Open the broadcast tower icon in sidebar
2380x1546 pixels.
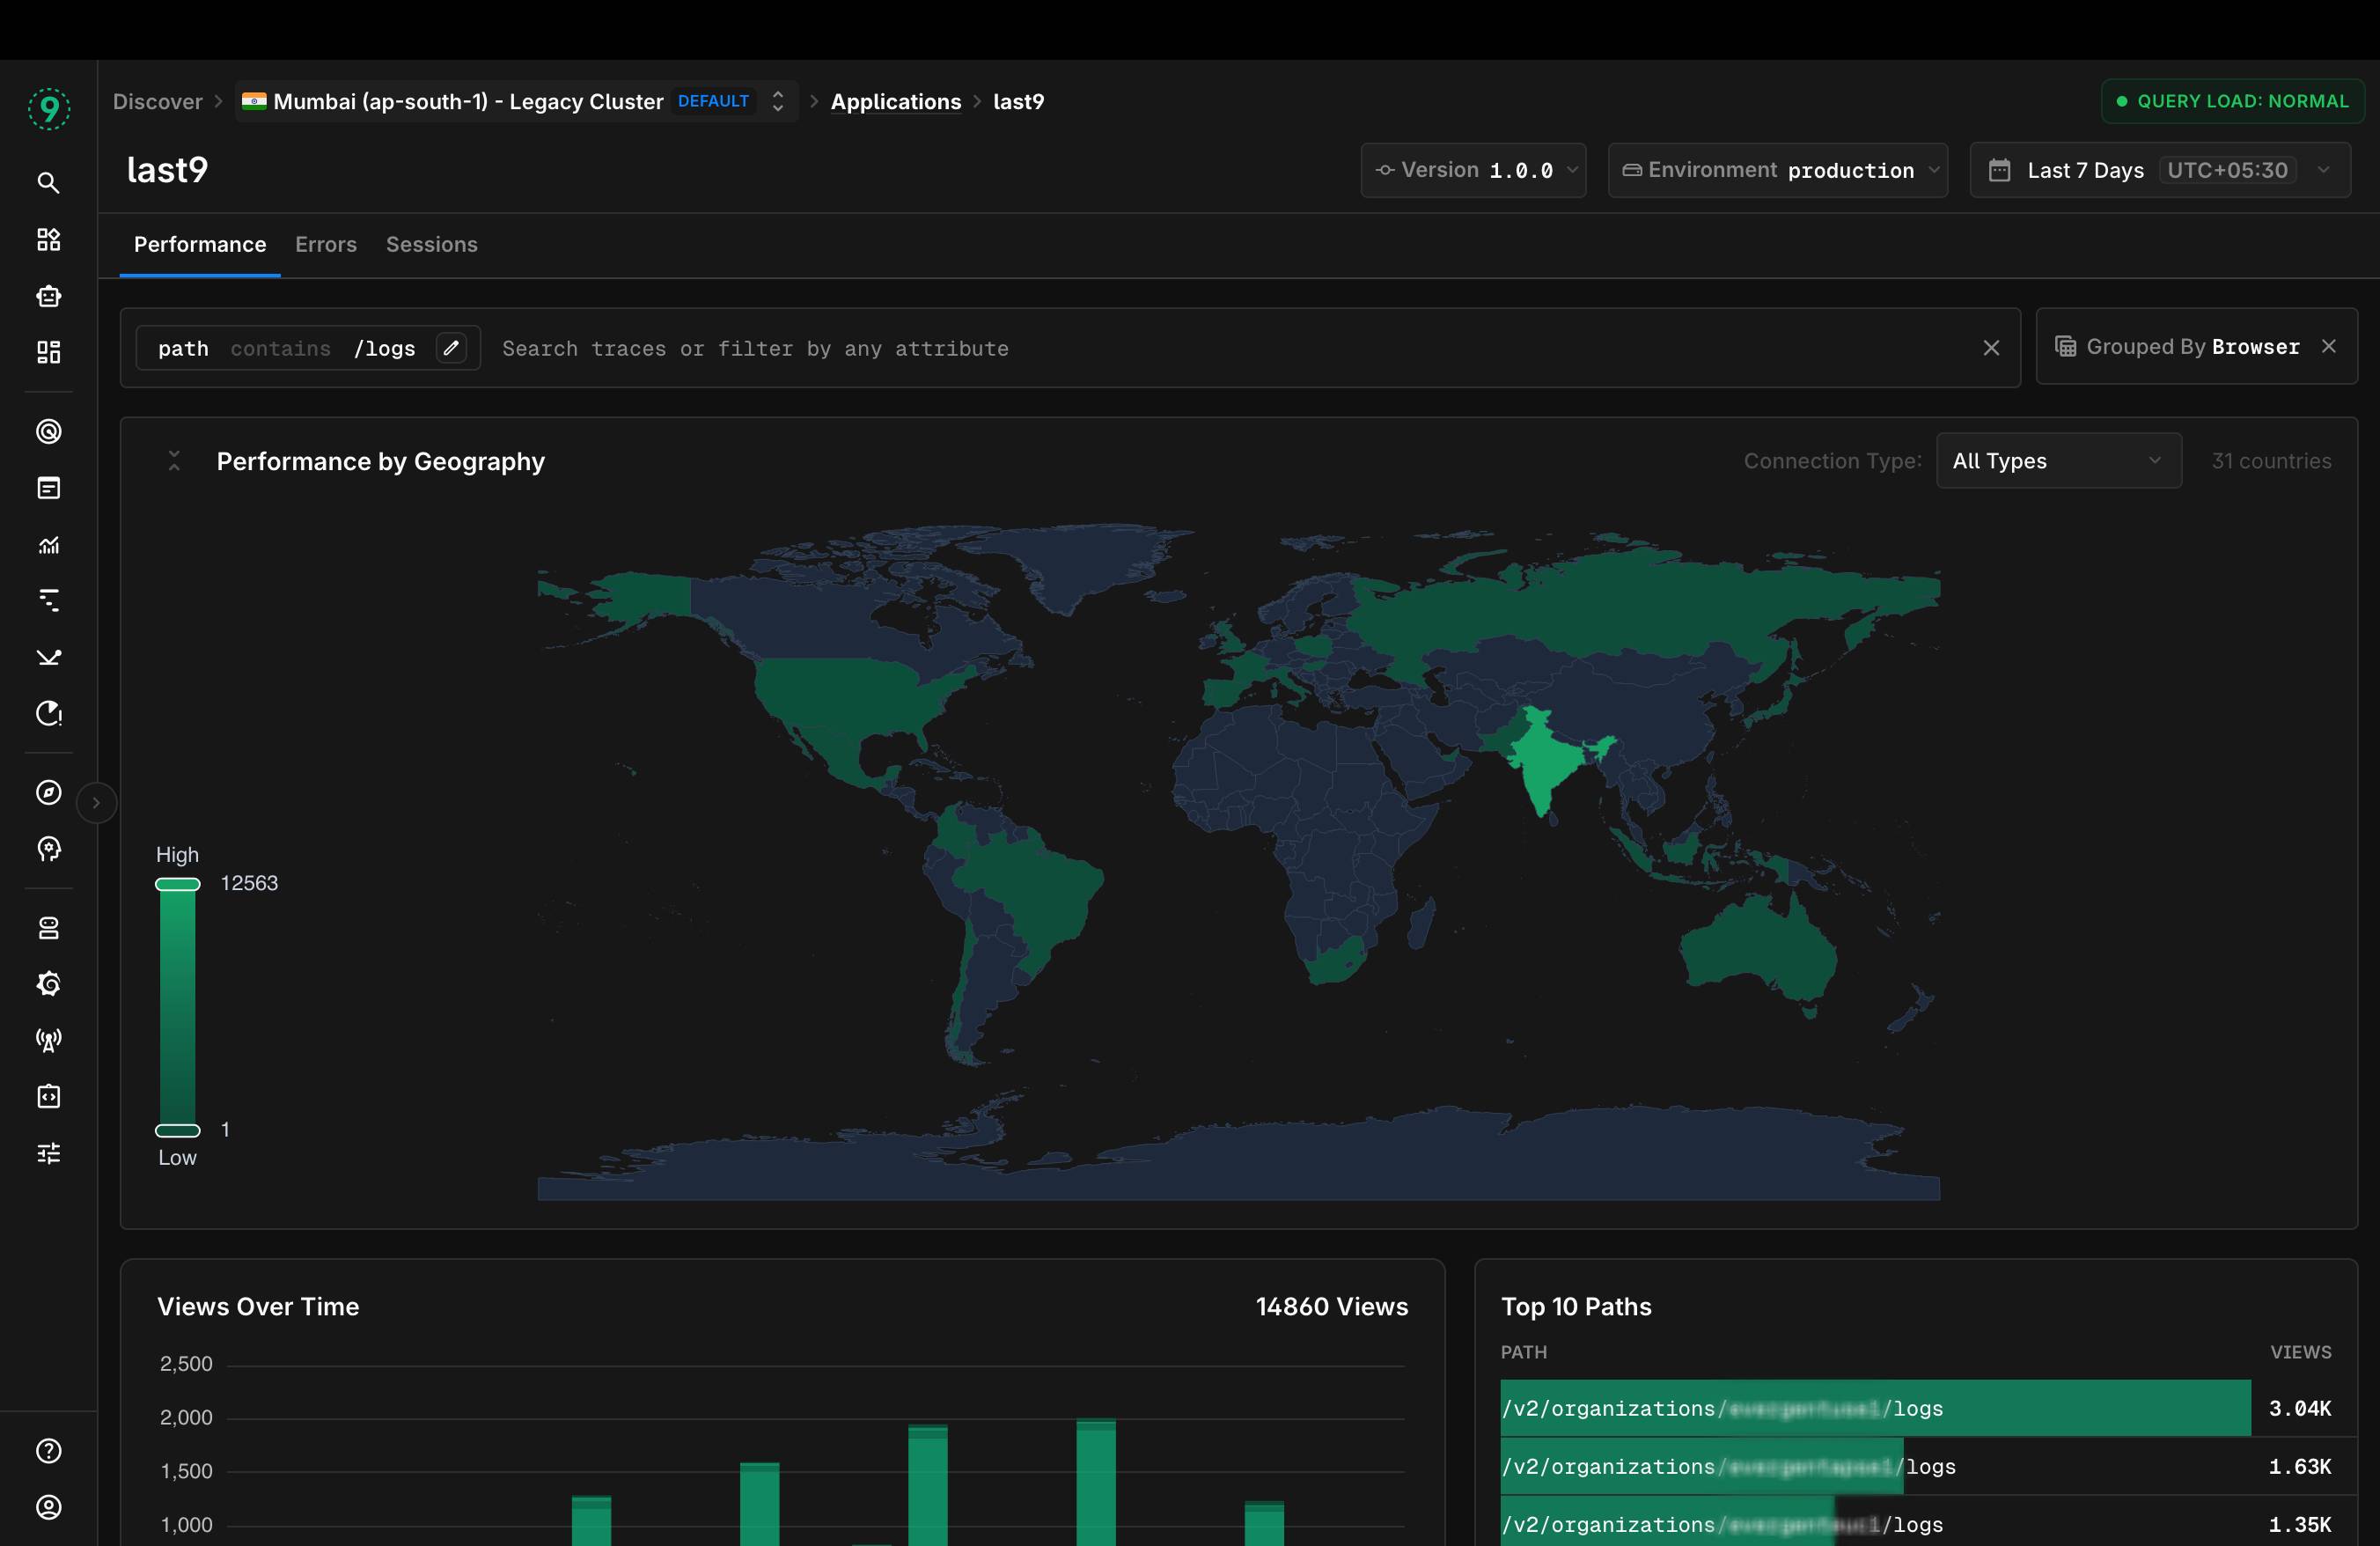48,1040
